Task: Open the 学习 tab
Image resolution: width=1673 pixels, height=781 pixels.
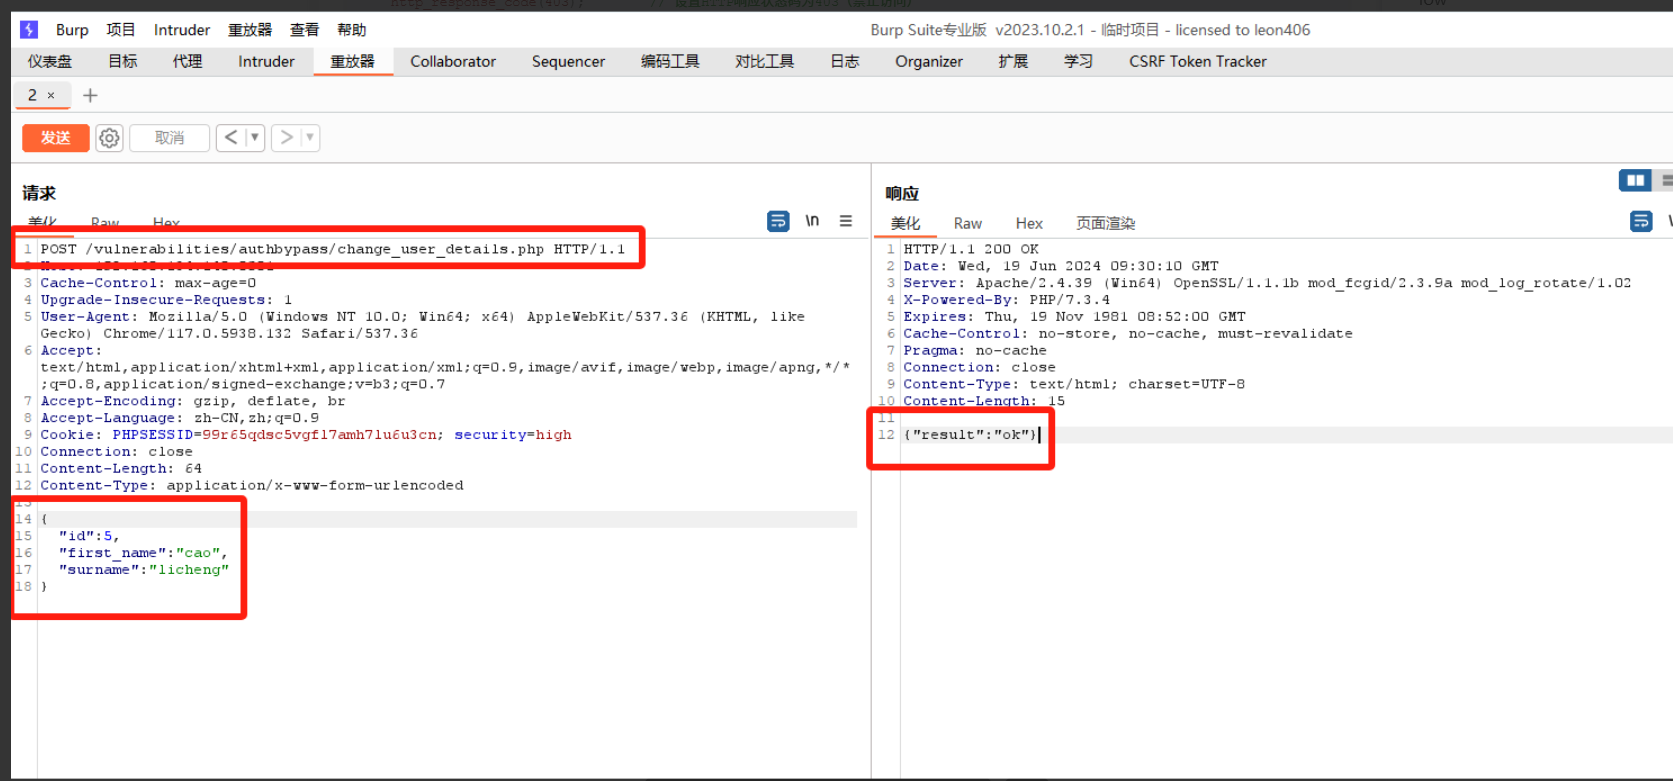Action: pyautogui.click(x=1078, y=61)
